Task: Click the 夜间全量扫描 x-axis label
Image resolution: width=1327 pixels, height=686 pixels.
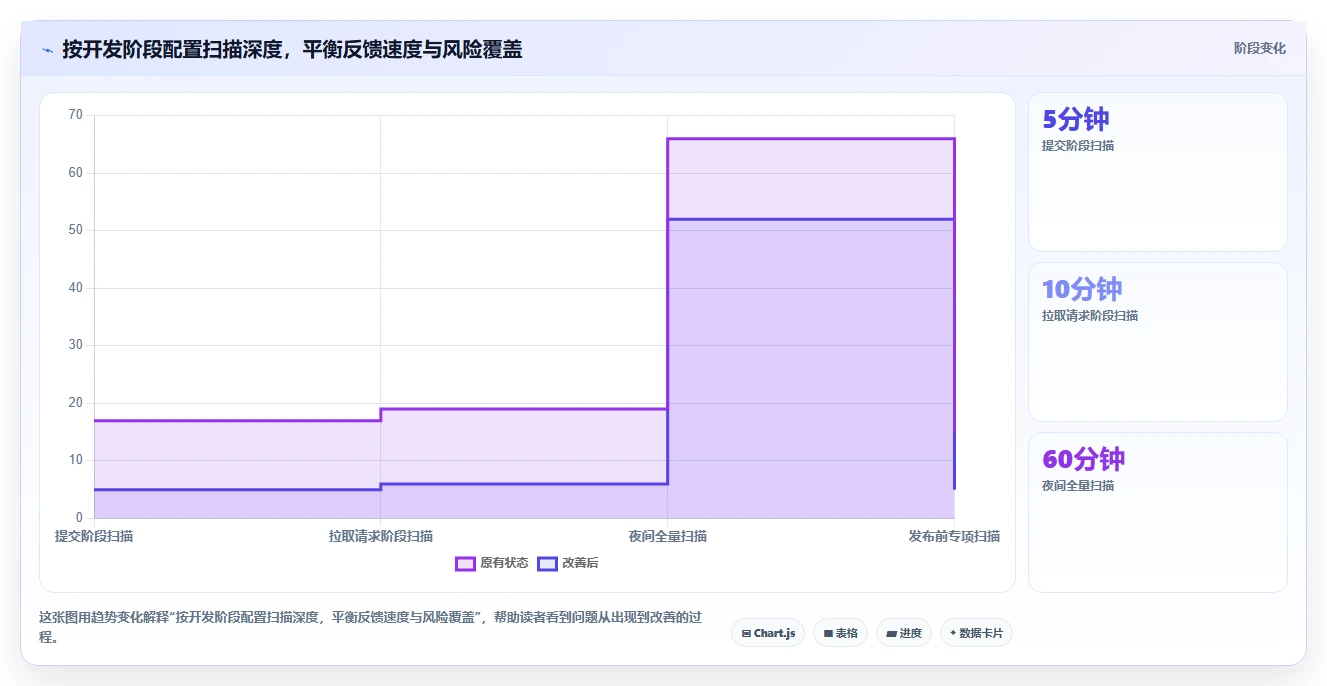Action: pyautogui.click(x=668, y=536)
